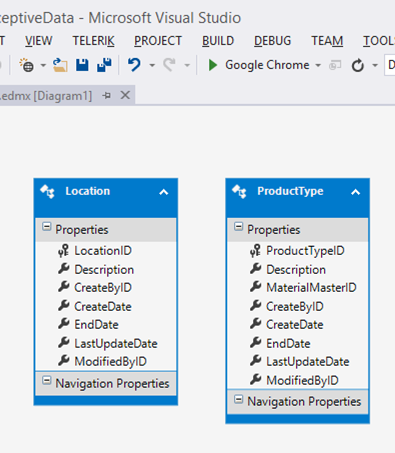The height and width of the screenshot is (453, 395).
Task: Open the browser target dropdown arrow after Google Chrome
Action: click(x=318, y=65)
